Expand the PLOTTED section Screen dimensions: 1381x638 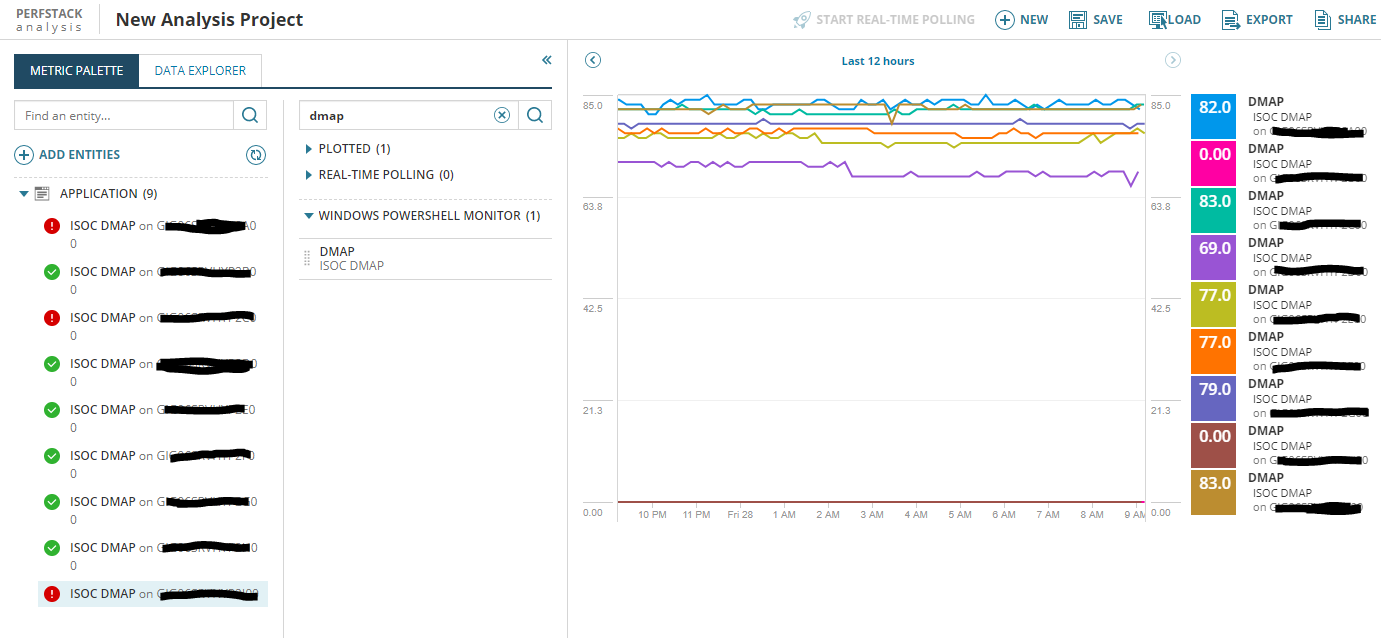pyautogui.click(x=309, y=149)
